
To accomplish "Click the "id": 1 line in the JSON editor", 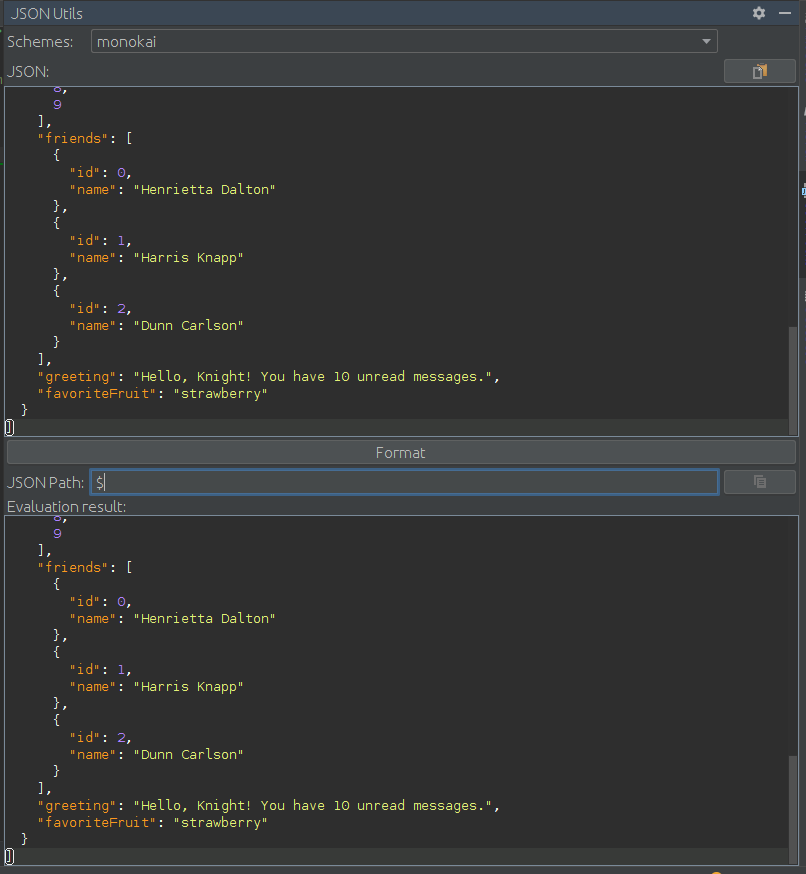I will click(x=100, y=241).
